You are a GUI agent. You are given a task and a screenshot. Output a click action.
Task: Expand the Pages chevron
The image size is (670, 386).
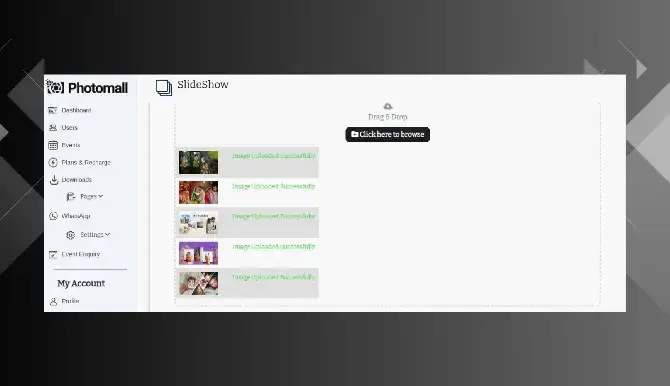pyautogui.click(x=101, y=196)
